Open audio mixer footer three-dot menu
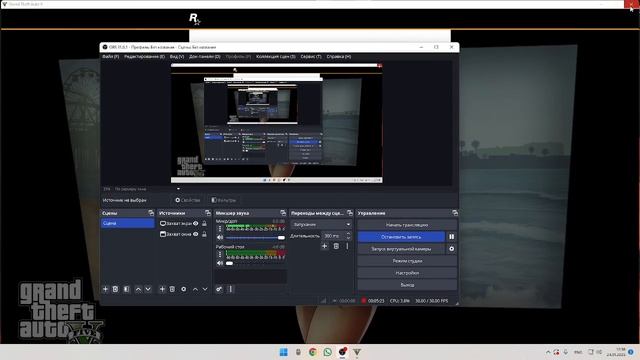Viewport: 640px width, 360px height. [230, 289]
